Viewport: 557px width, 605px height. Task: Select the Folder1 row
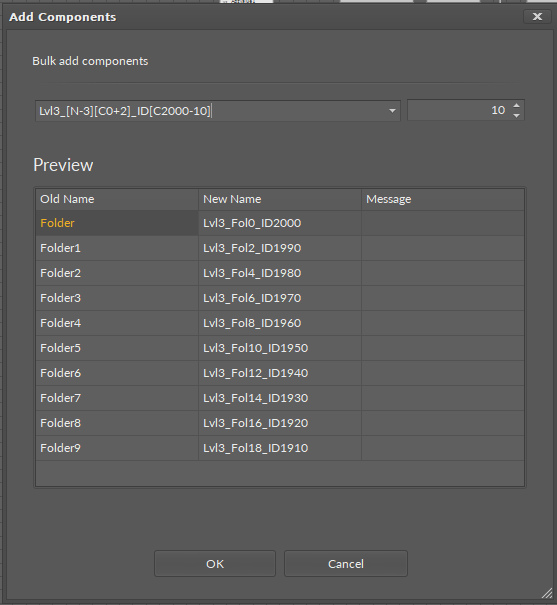point(280,248)
